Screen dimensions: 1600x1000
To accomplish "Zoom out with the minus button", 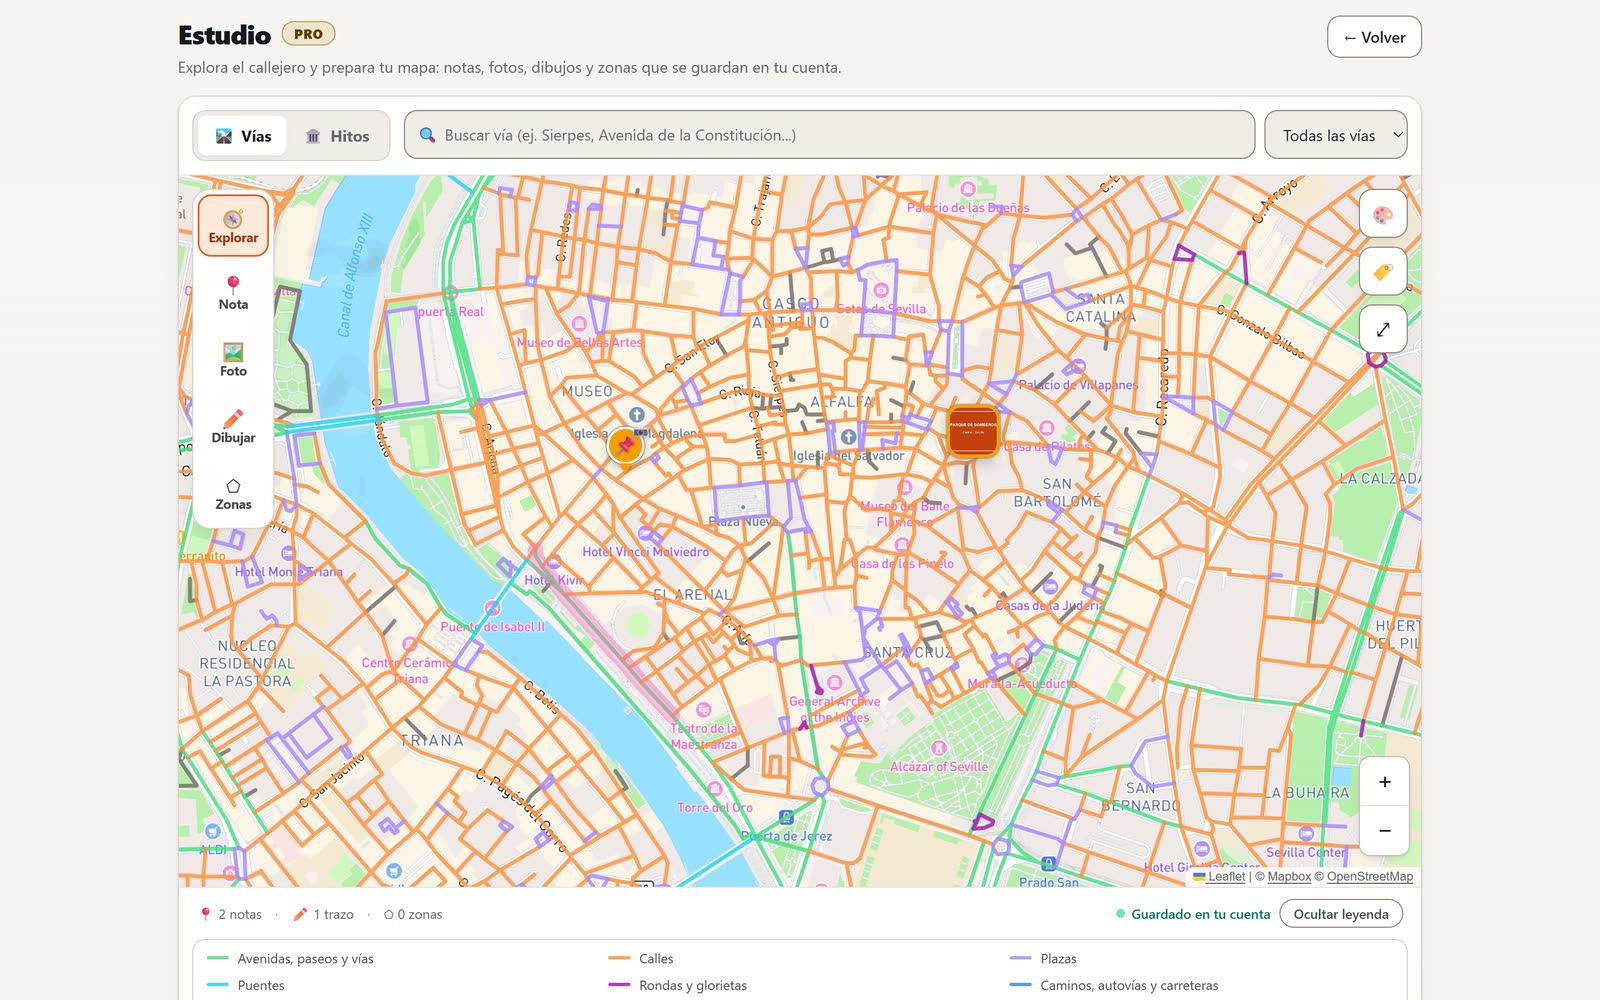I will 1384,830.
